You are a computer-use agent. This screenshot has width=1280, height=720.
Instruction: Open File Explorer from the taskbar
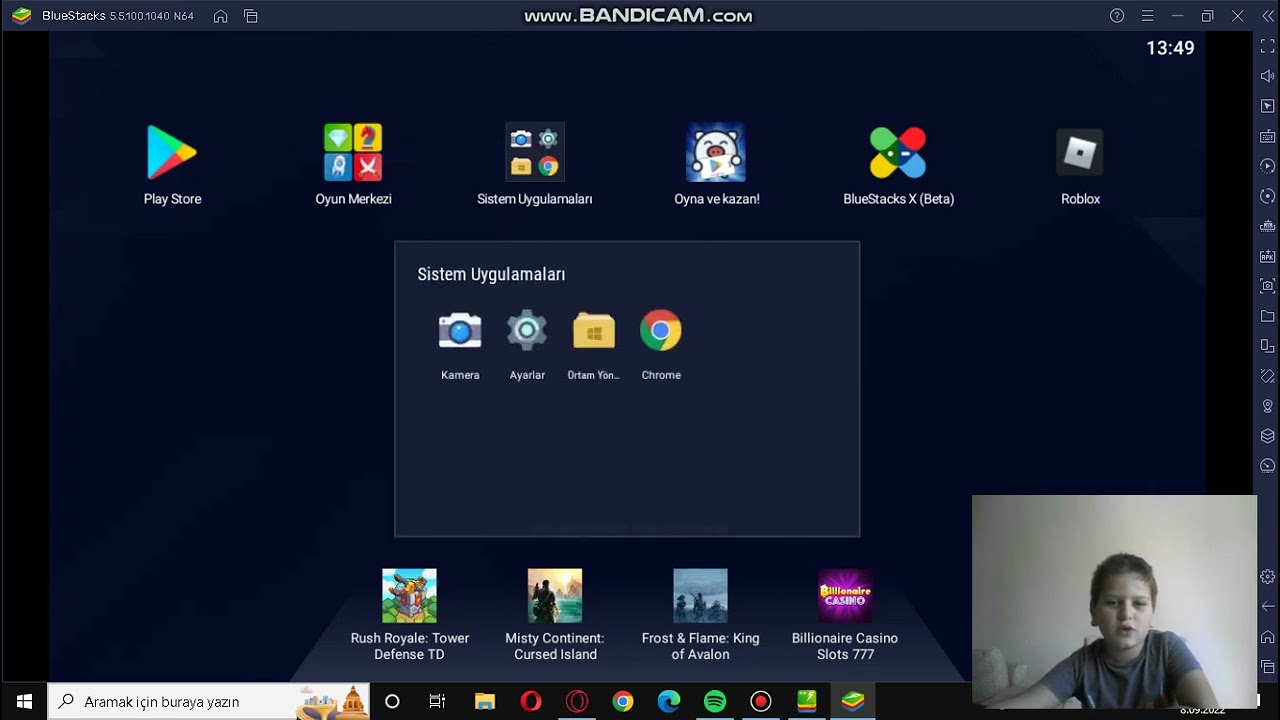pyautogui.click(x=485, y=701)
